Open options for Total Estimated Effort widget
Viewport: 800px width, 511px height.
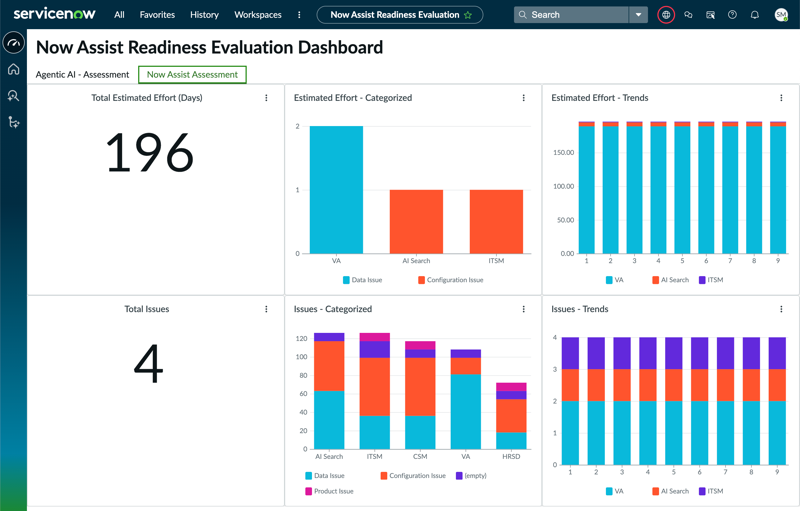pos(266,98)
